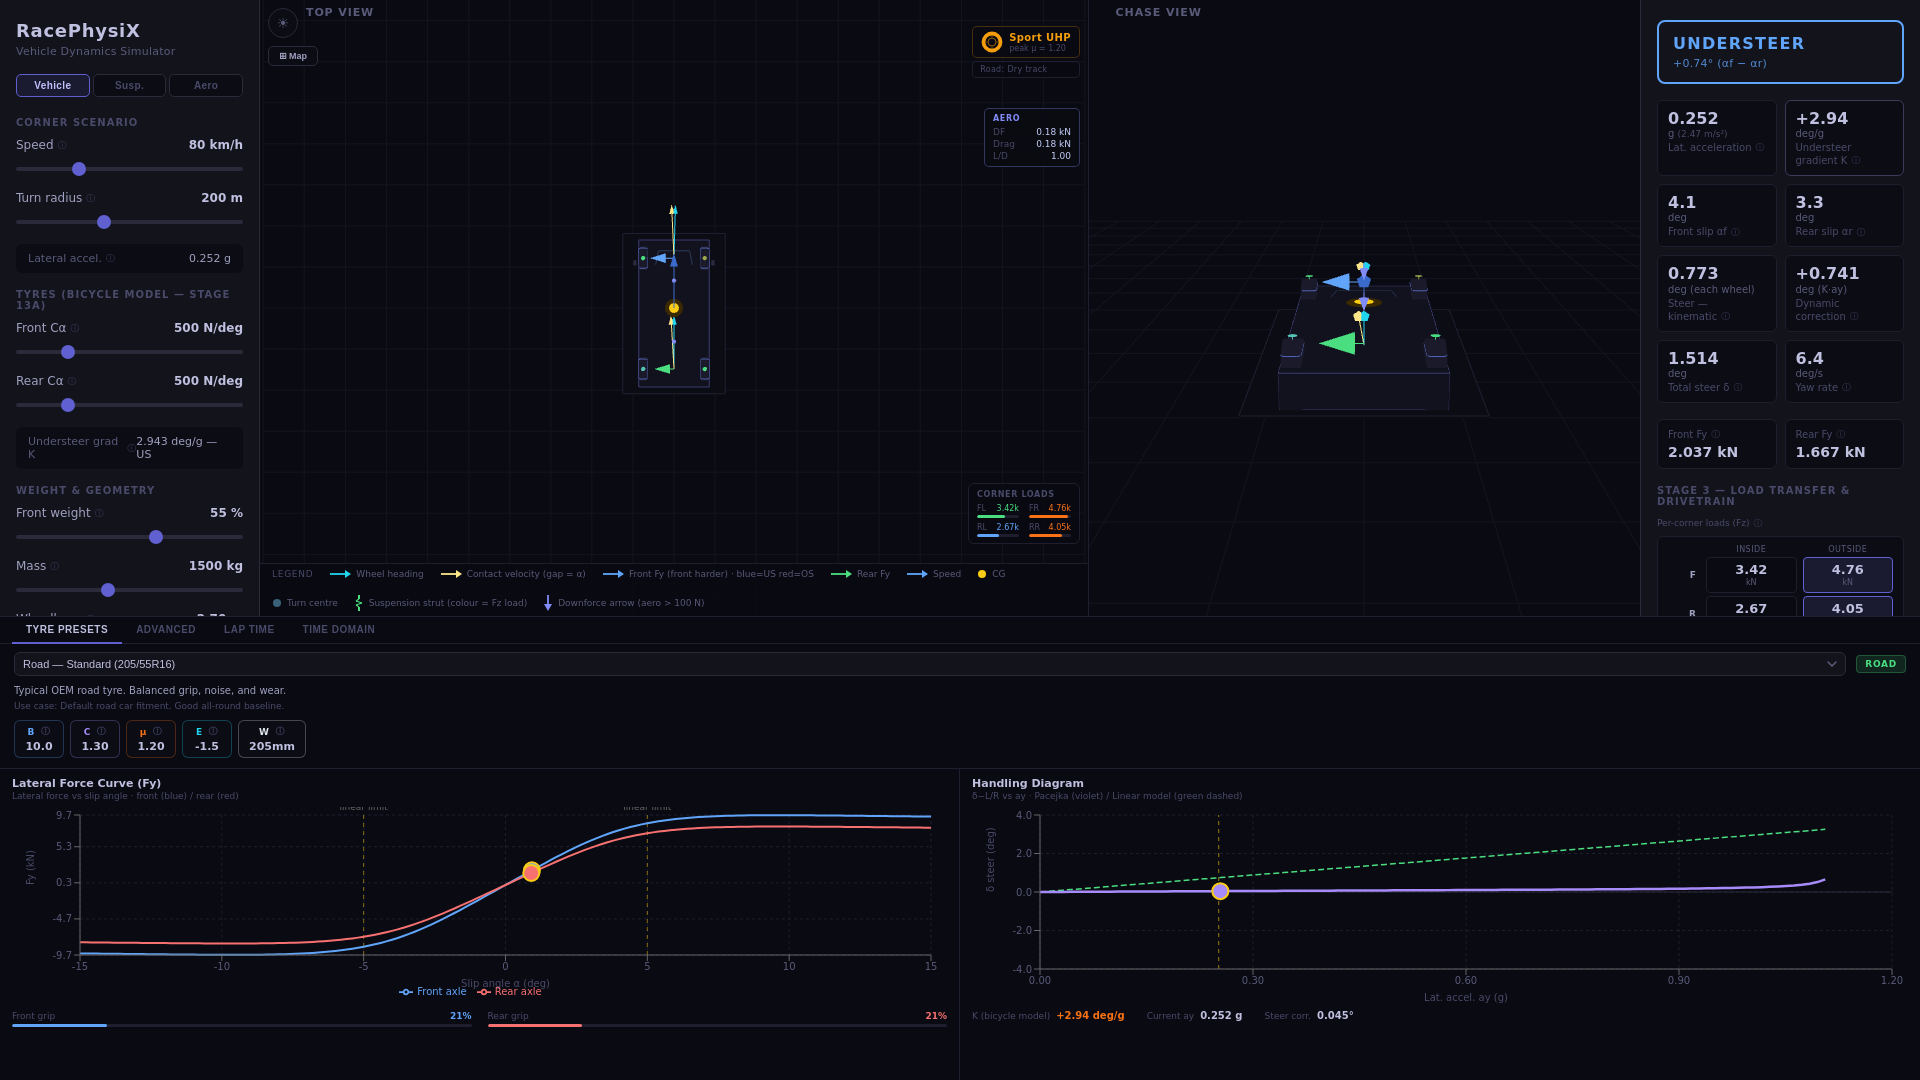1920x1080 pixels.
Task: Click the info icon beside Turn radius
Action: tap(91, 199)
